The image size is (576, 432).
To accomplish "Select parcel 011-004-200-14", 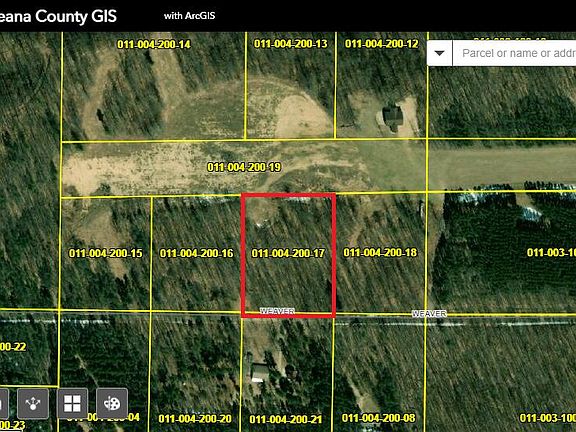I will pos(154,44).
